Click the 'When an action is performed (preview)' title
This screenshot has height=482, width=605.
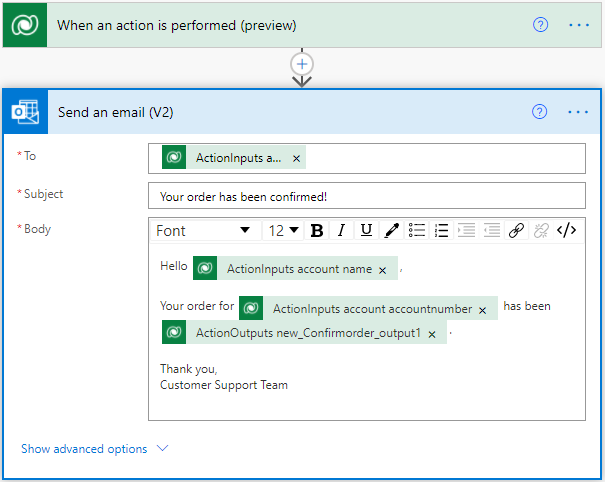(x=177, y=25)
